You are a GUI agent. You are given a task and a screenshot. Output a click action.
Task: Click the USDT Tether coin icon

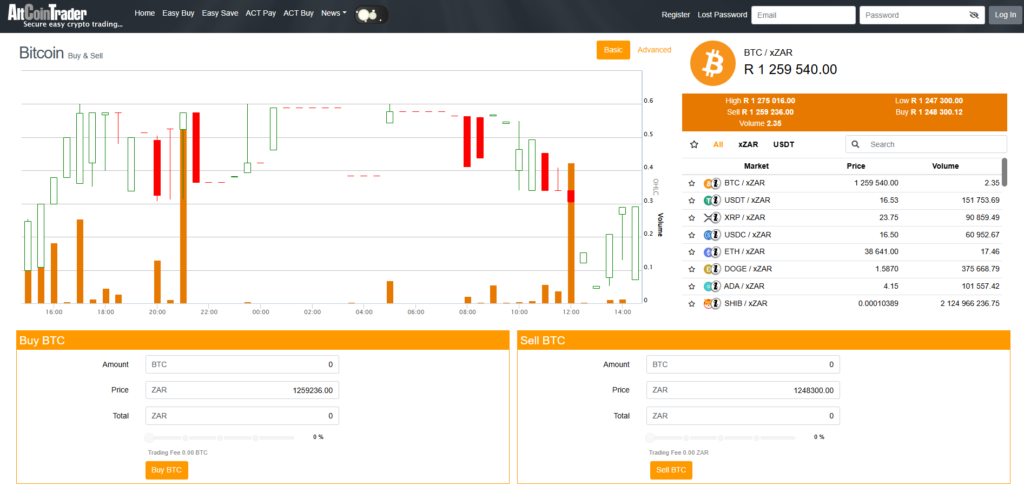pyautogui.click(x=708, y=201)
